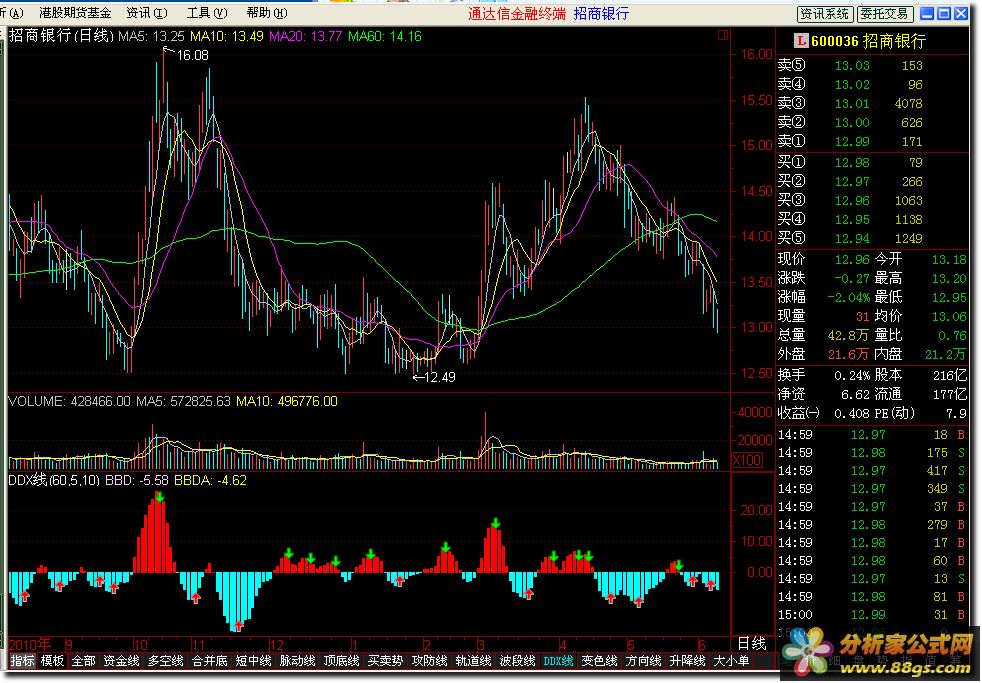This screenshot has width=982, height=683.
Task: Click the MA5: 13.25 label
Action: pyautogui.click(x=152, y=36)
